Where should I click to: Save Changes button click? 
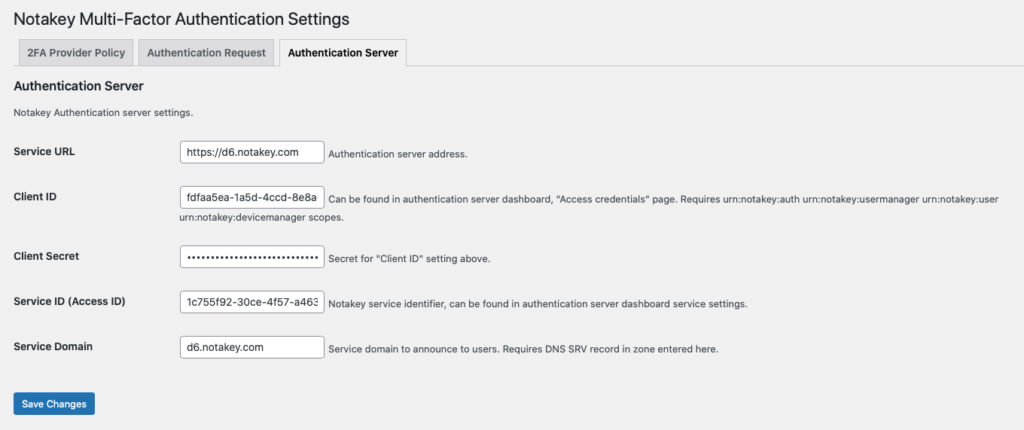pyautogui.click(x=54, y=404)
